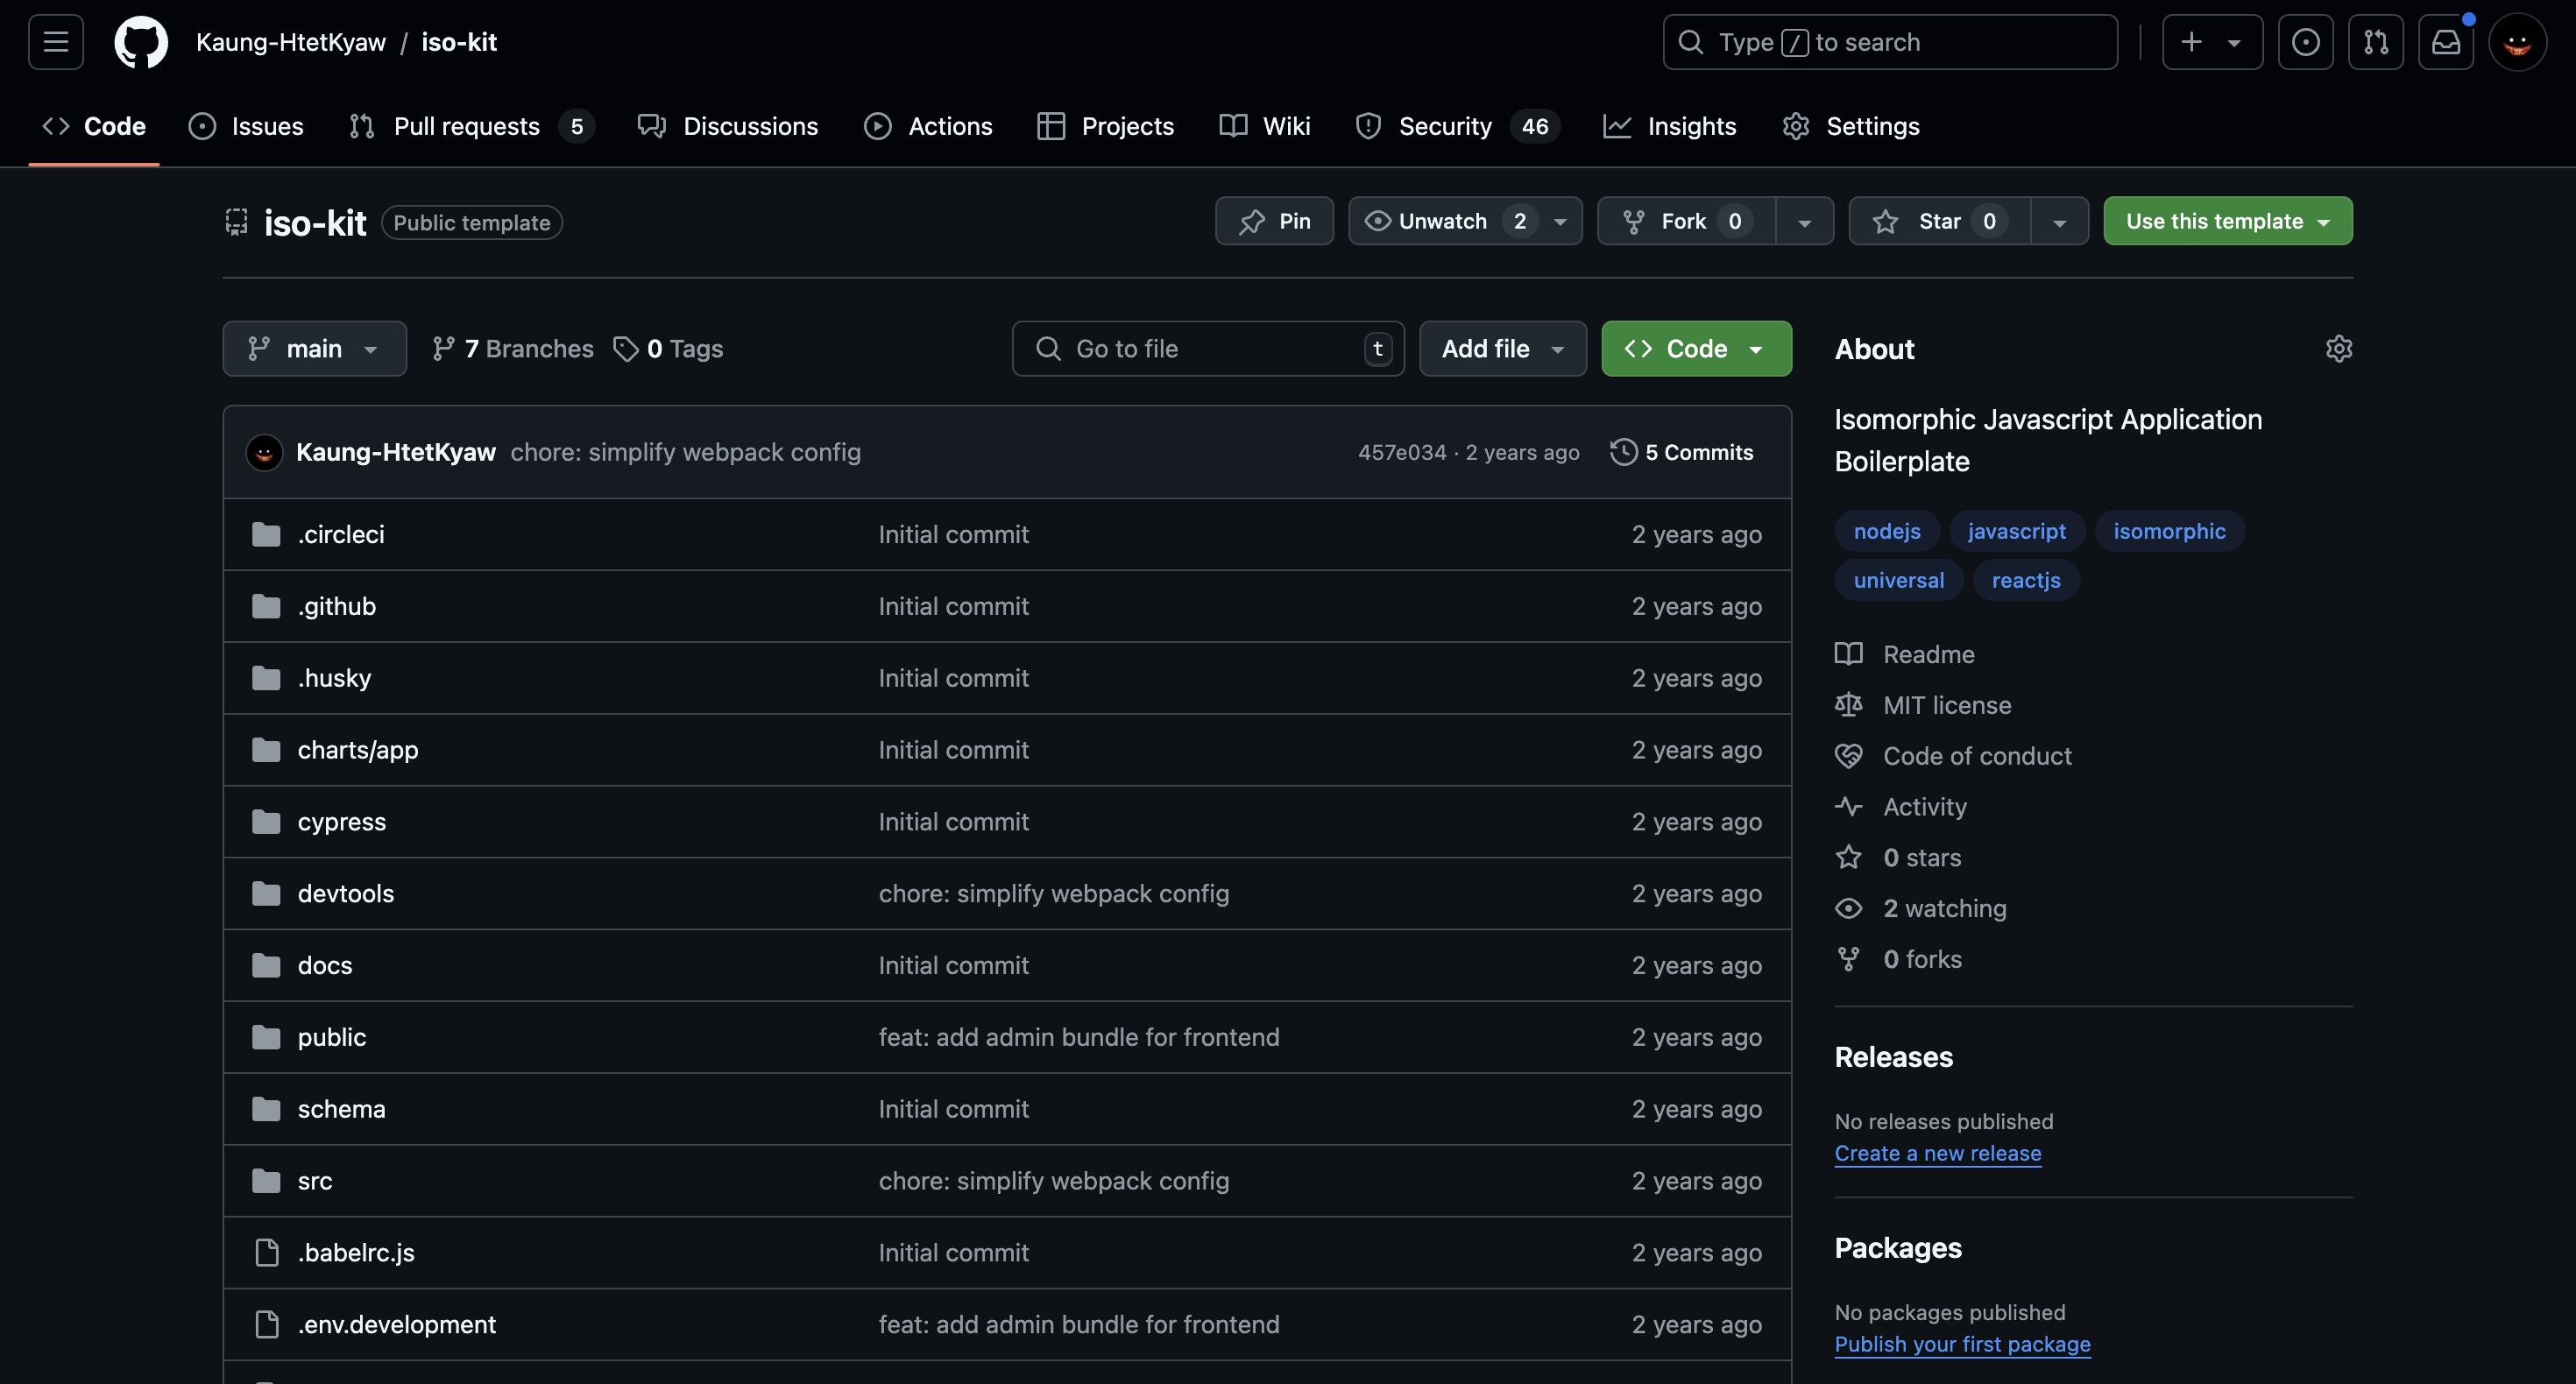2576x1384 pixels.
Task: Click the GitHub home logo icon
Action: tap(141, 41)
